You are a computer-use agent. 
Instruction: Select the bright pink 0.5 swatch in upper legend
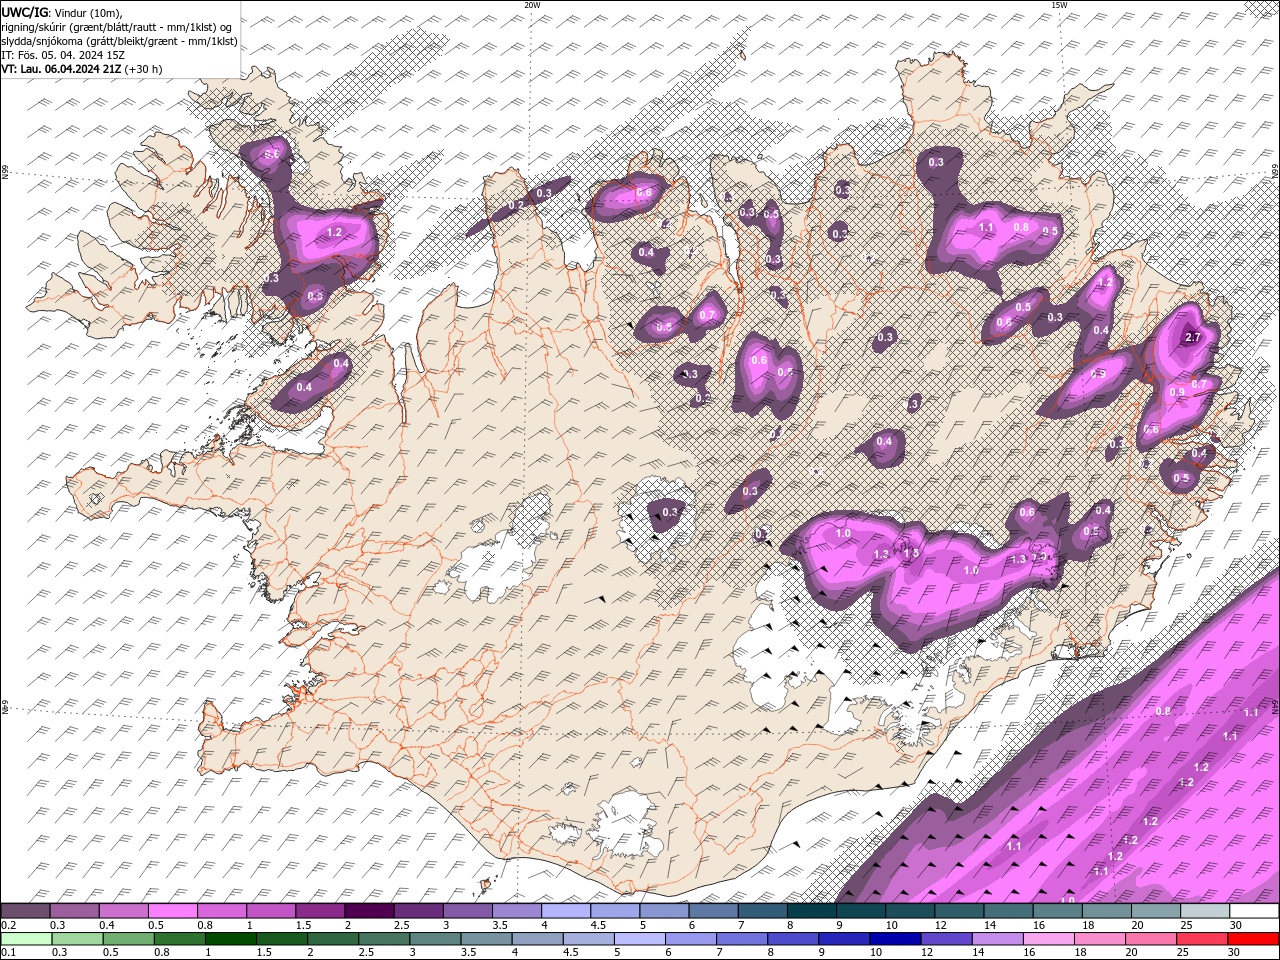click(x=171, y=911)
